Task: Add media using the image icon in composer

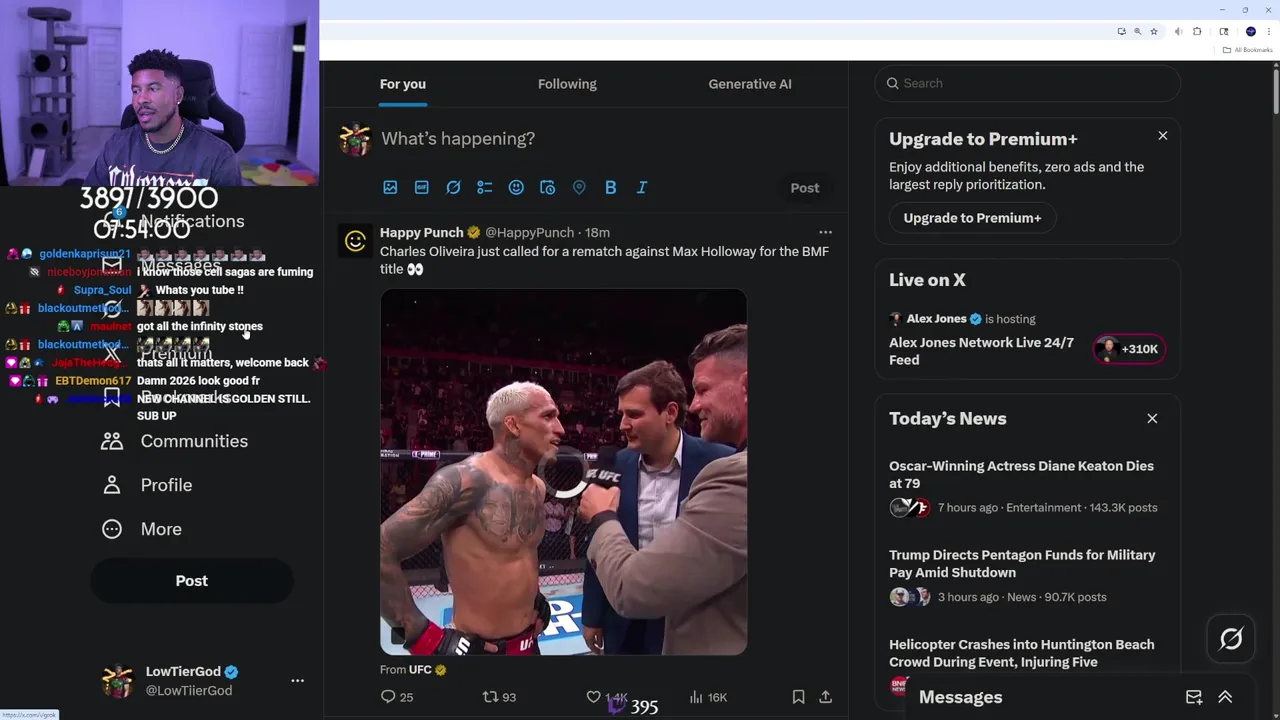Action: [390, 187]
